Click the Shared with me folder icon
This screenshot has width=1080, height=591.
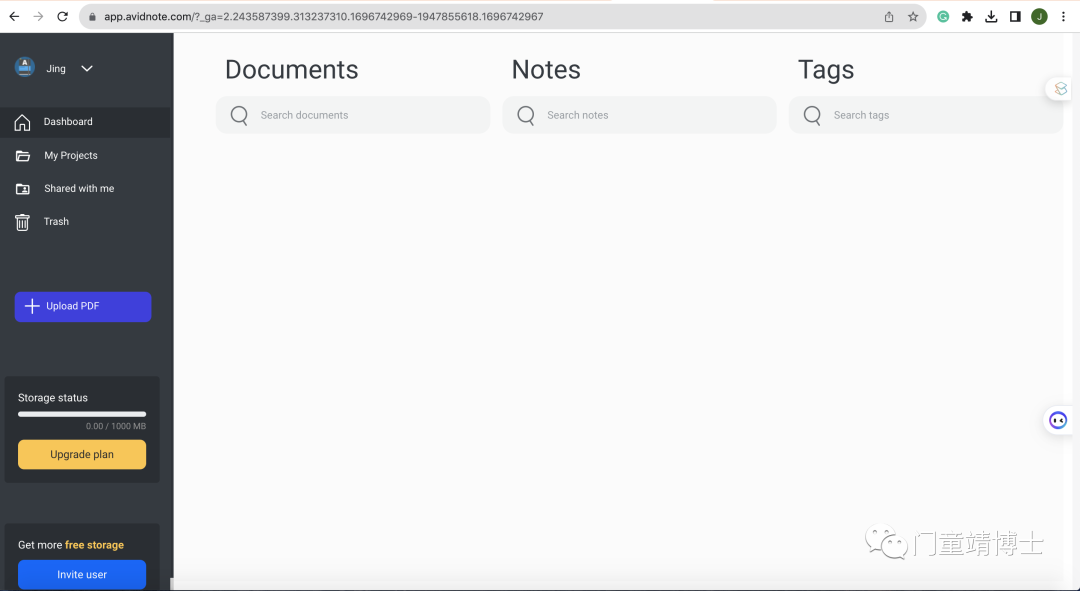(x=23, y=189)
